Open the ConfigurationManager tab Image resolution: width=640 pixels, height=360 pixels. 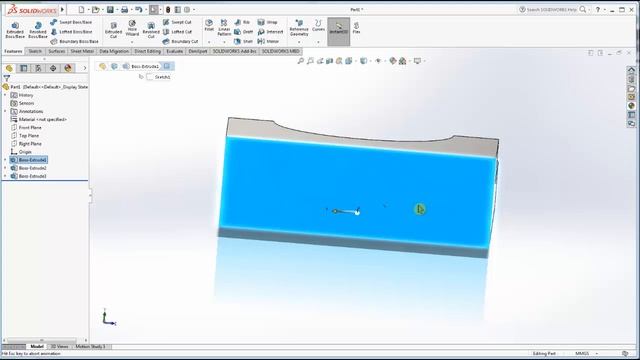(38, 68)
